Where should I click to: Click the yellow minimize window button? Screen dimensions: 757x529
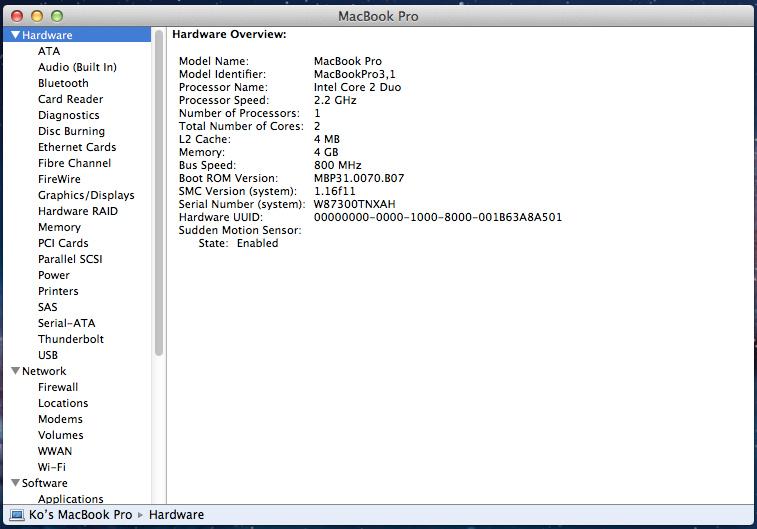(x=37, y=16)
